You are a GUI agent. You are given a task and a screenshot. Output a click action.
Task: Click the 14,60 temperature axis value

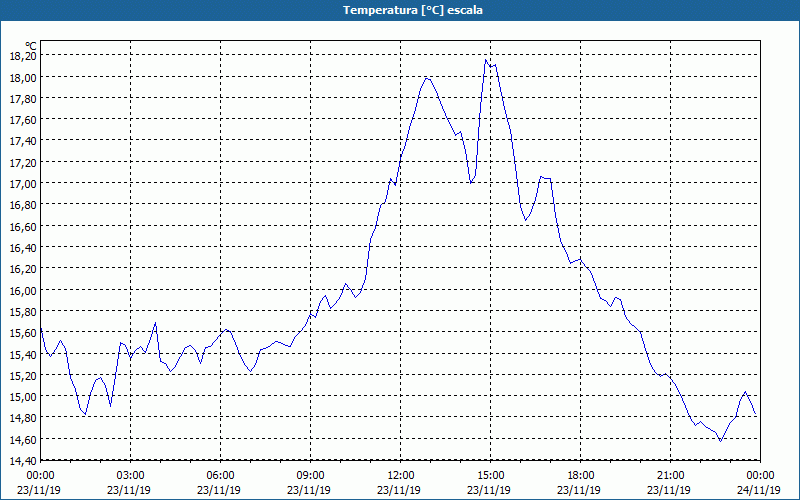[x=23, y=439]
